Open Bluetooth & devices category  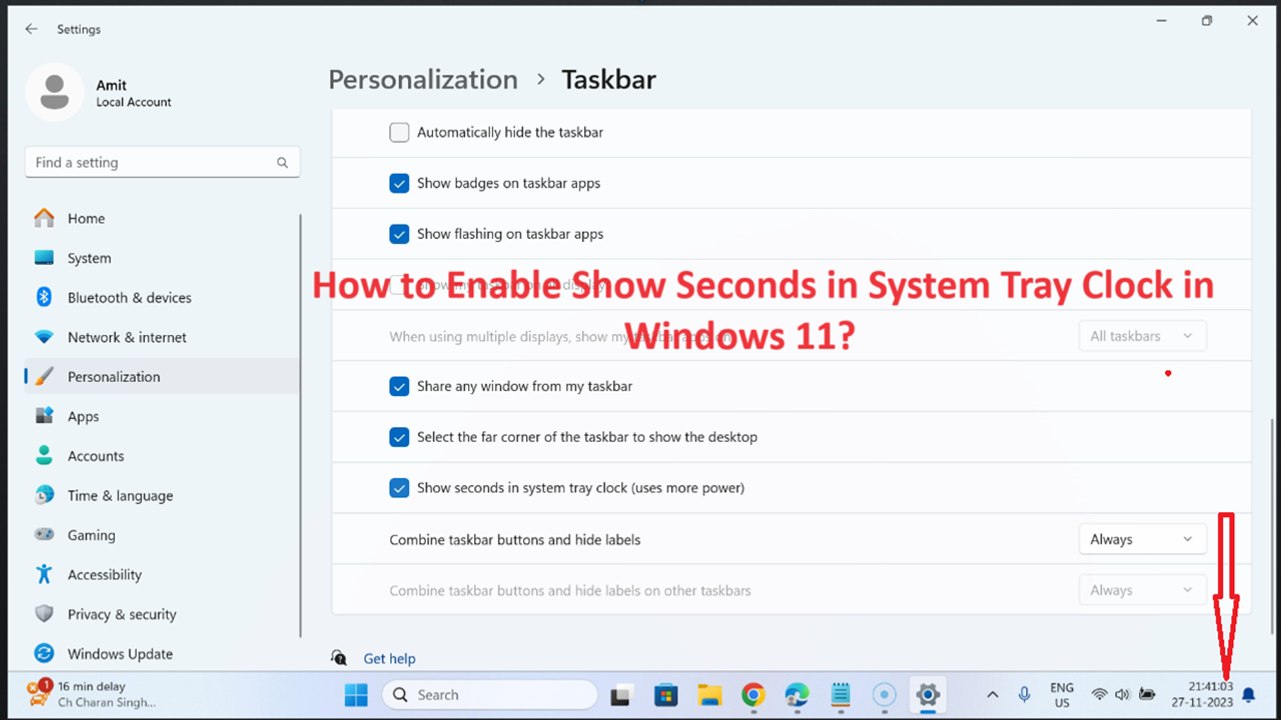point(161,297)
